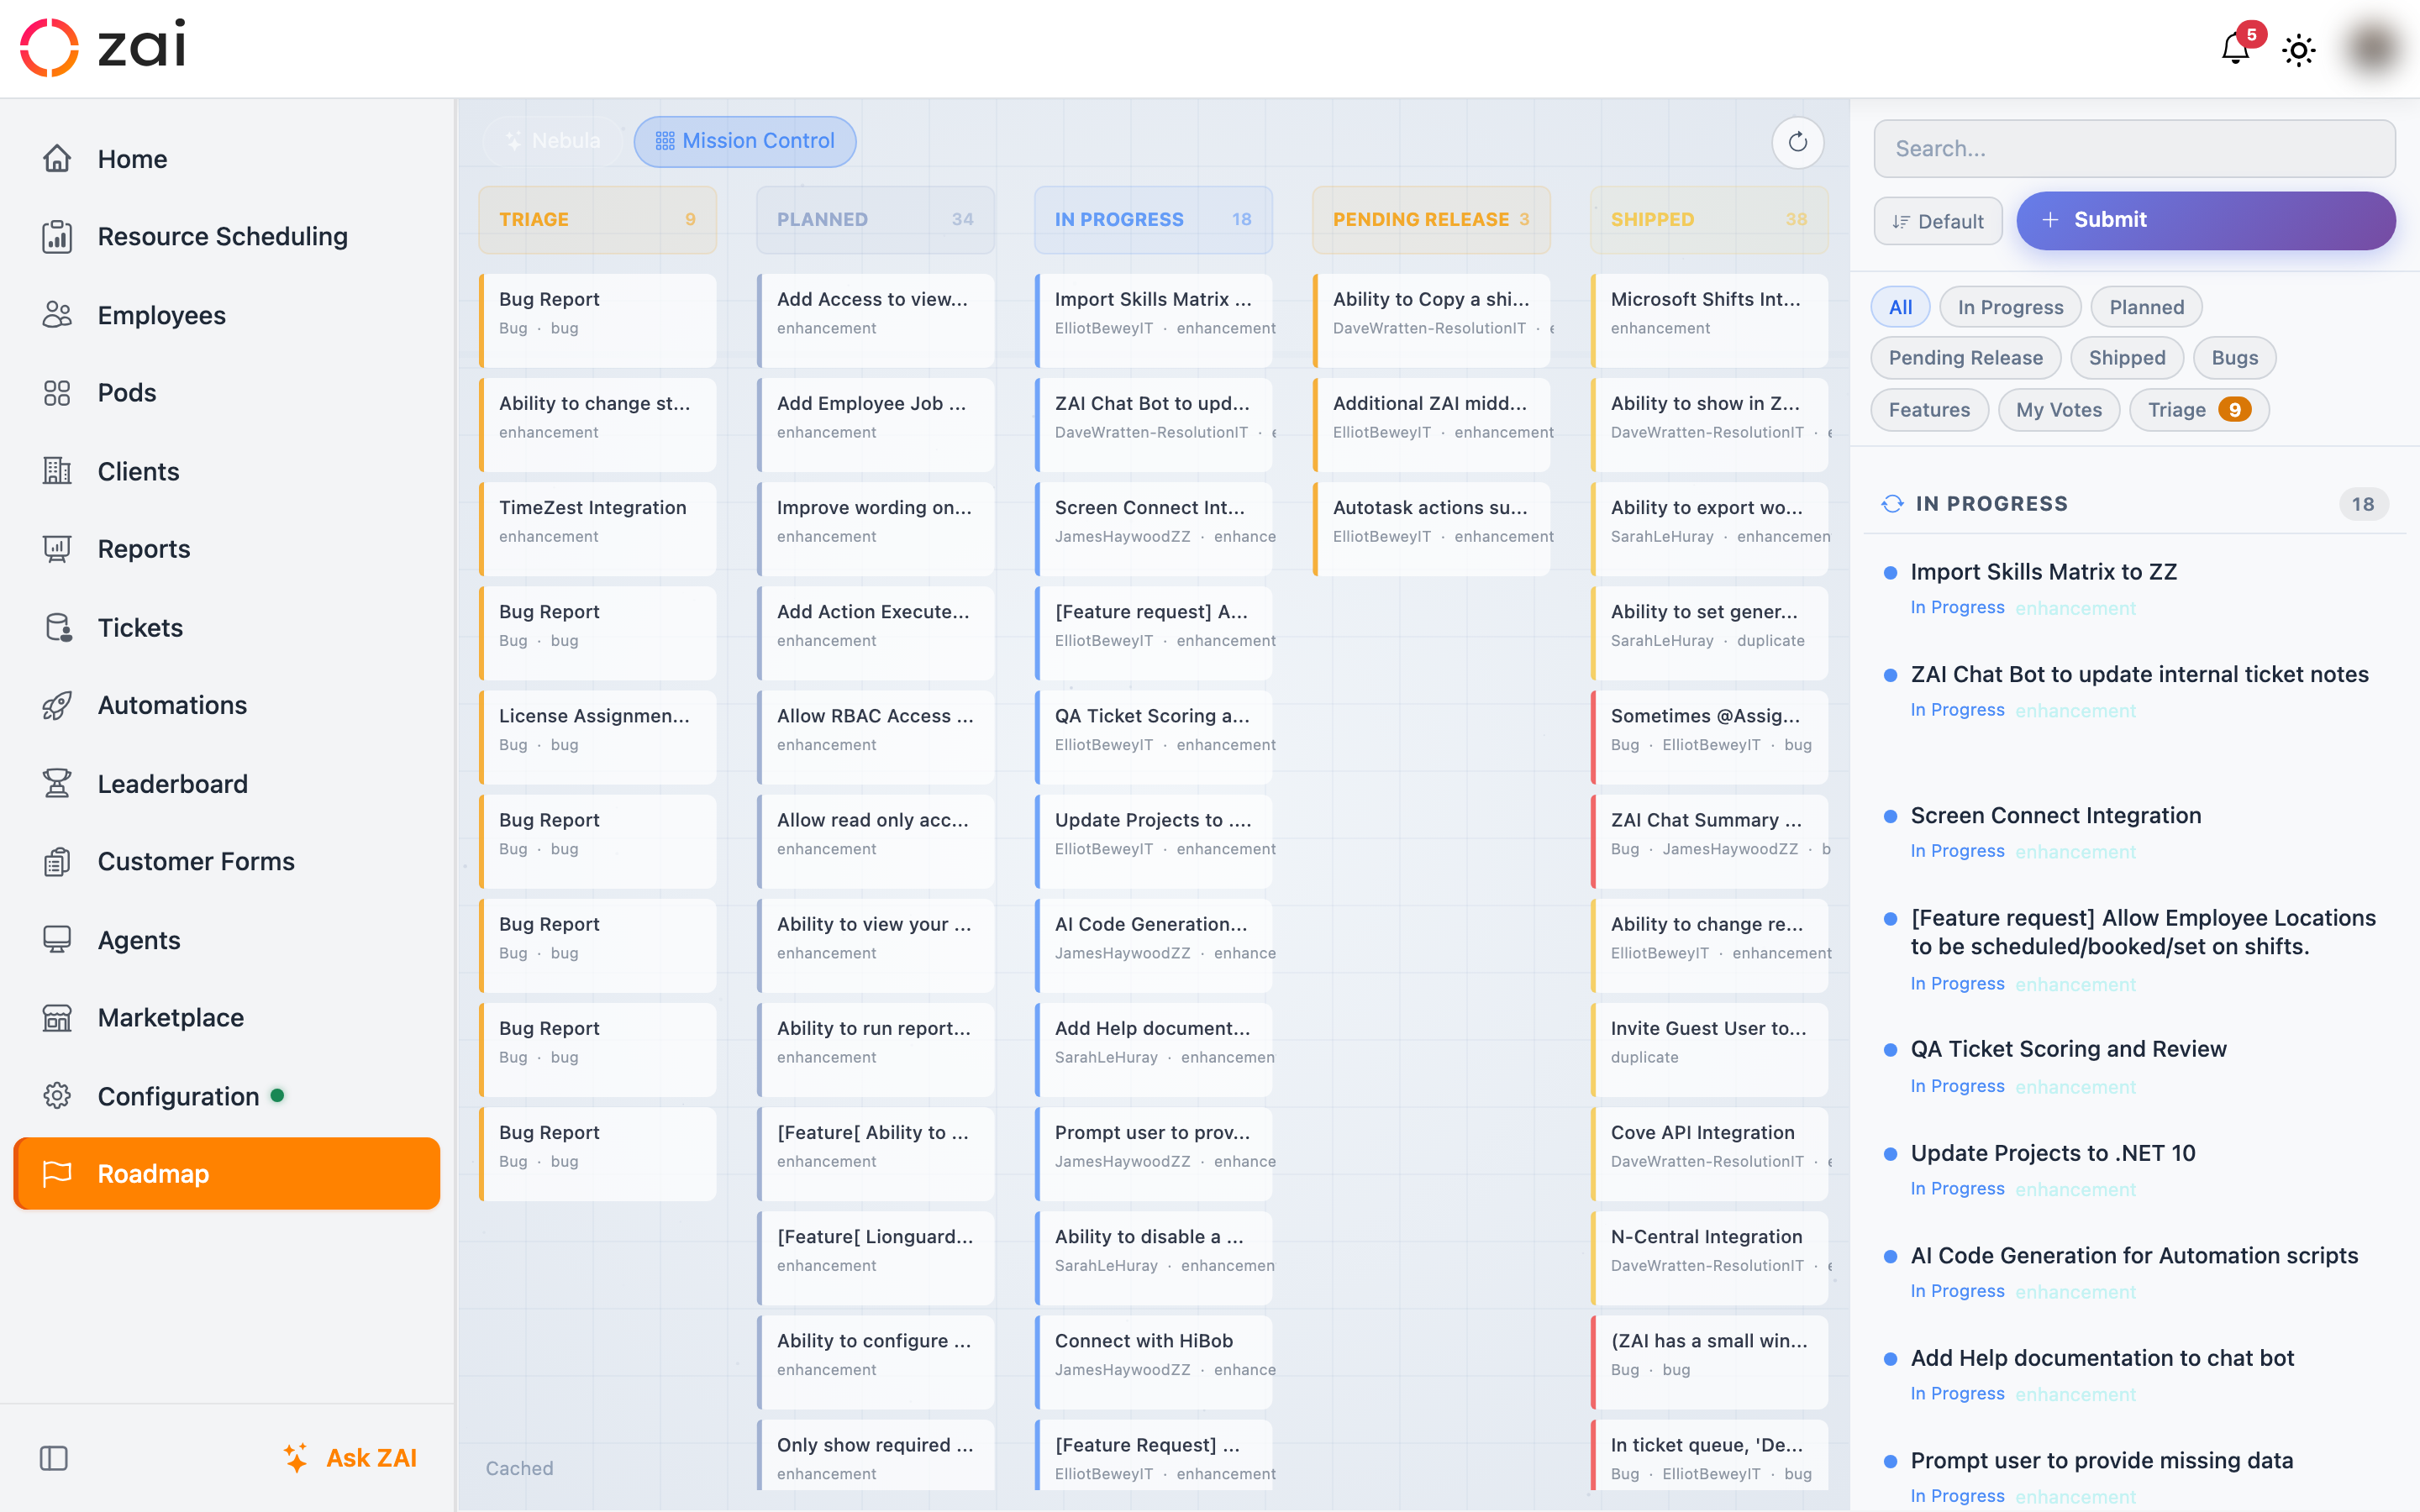The width and height of the screenshot is (2420, 1512).
Task: Click the In Progress count badge 18
Action: [2363, 504]
